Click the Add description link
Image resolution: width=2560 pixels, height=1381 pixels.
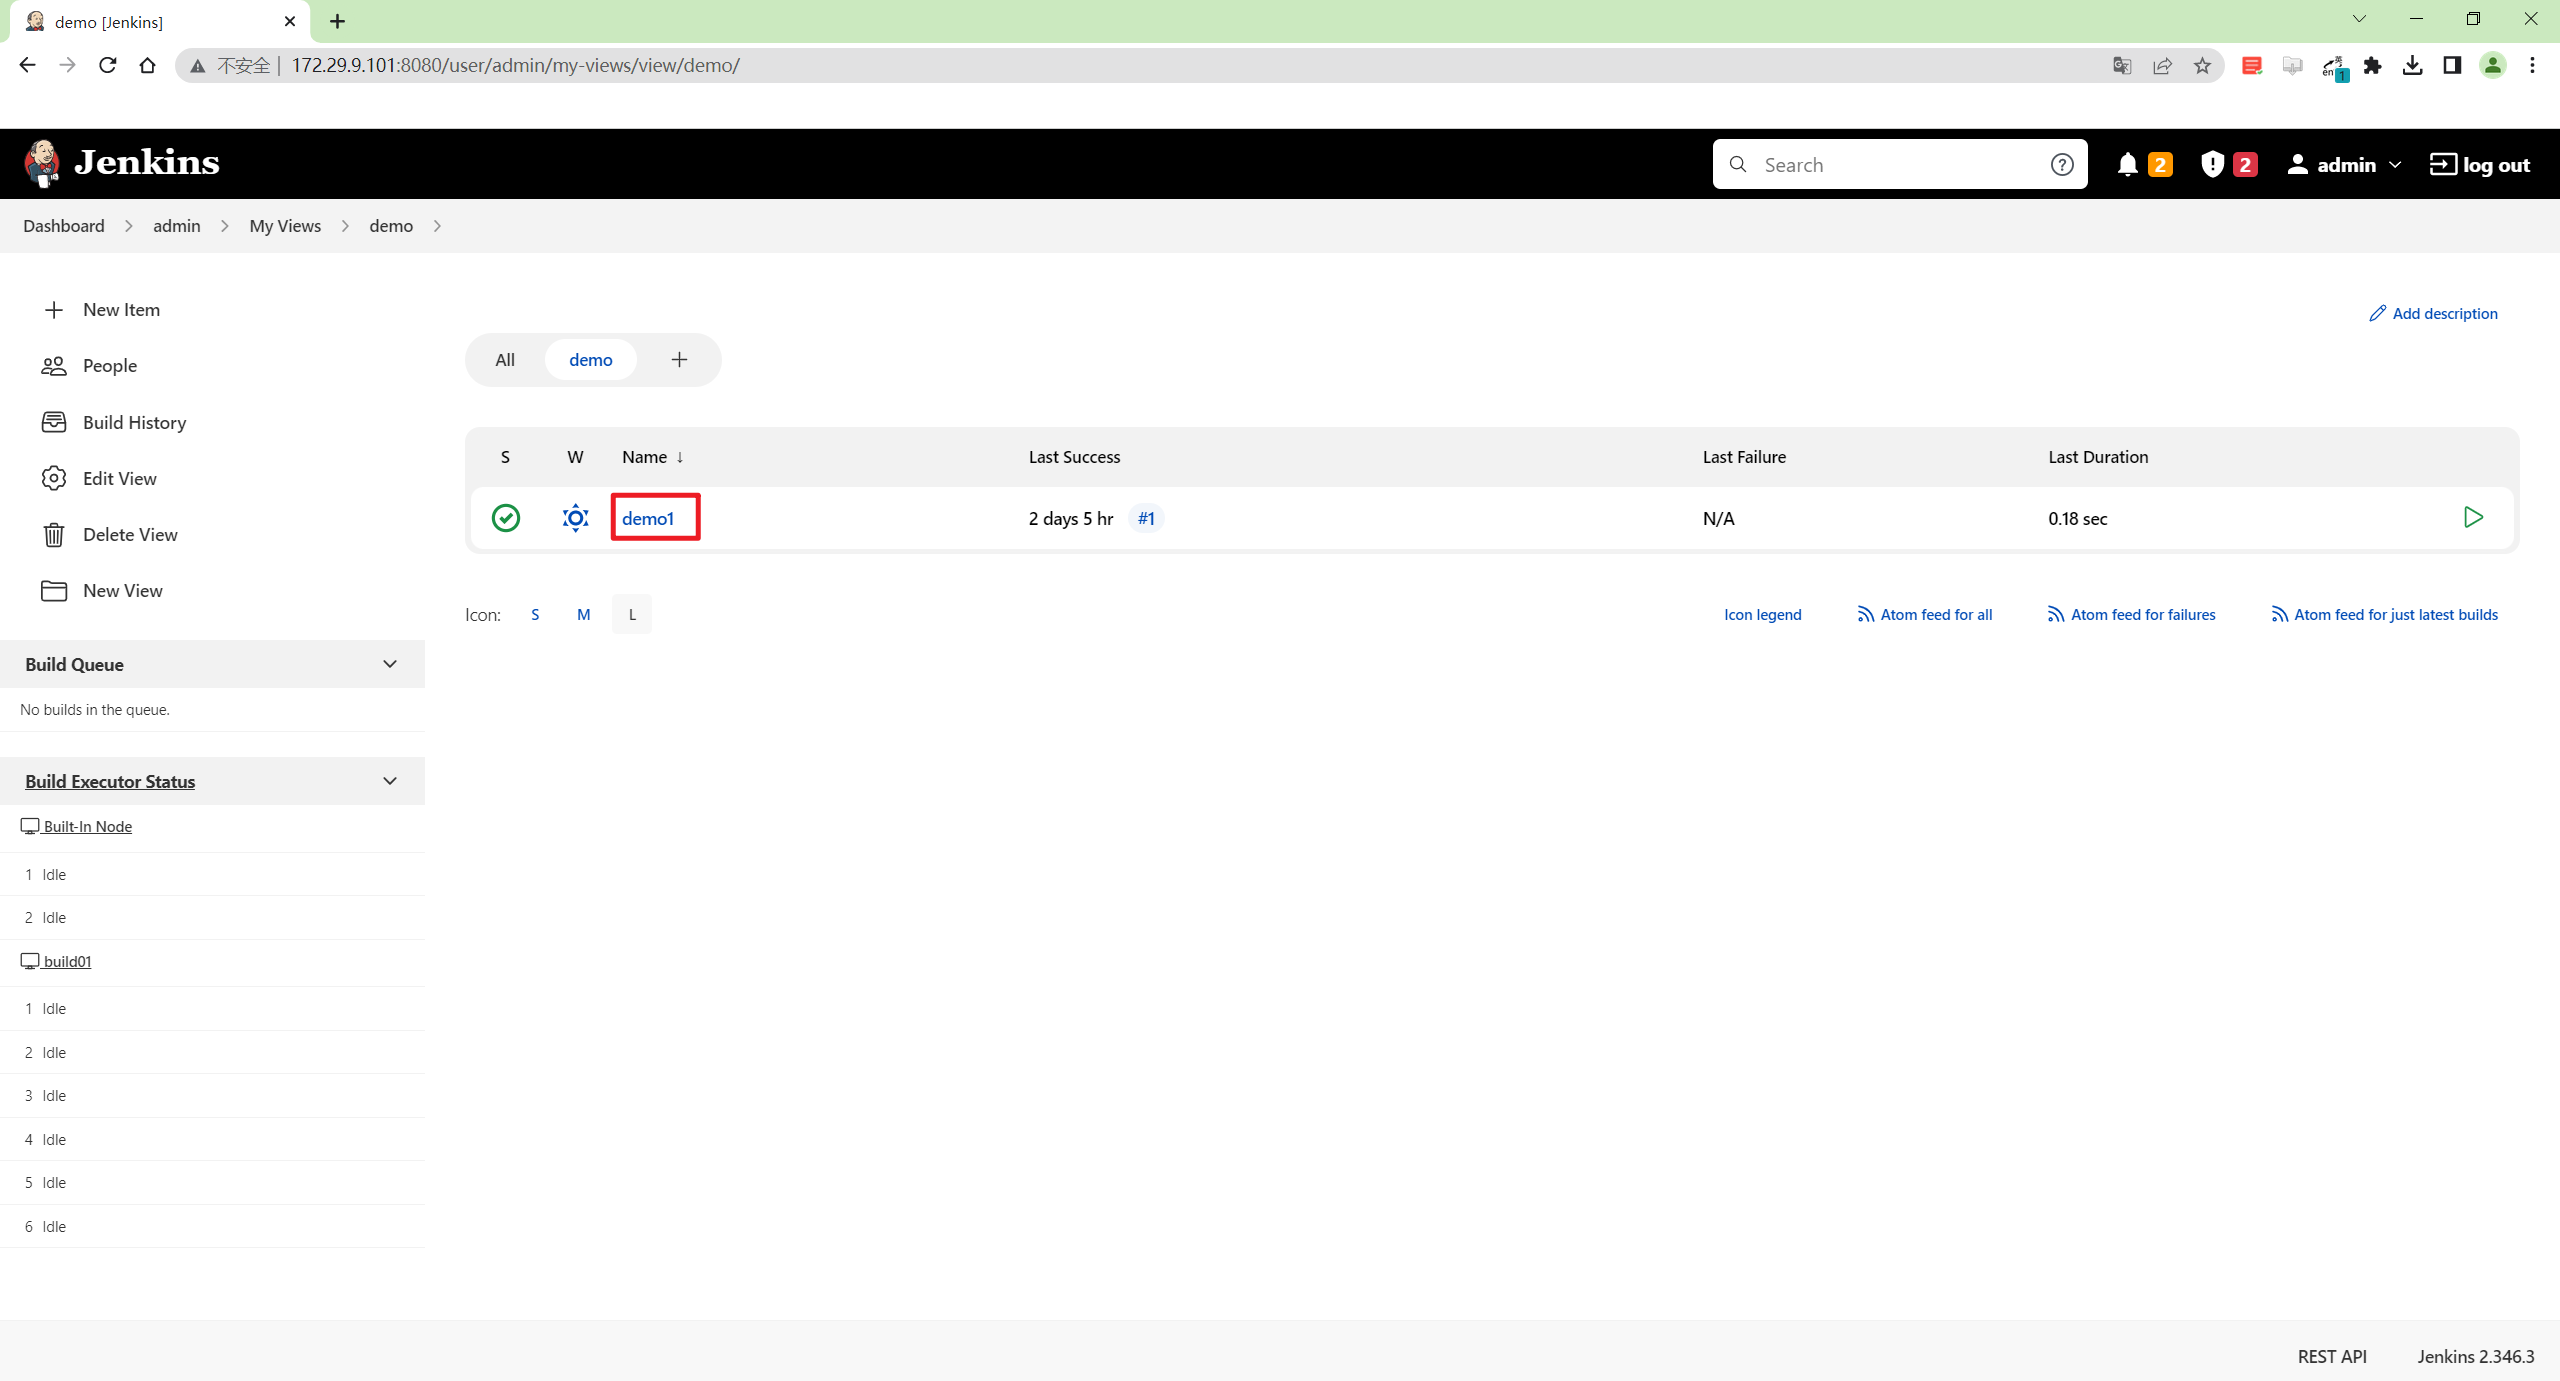pos(2433,313)
